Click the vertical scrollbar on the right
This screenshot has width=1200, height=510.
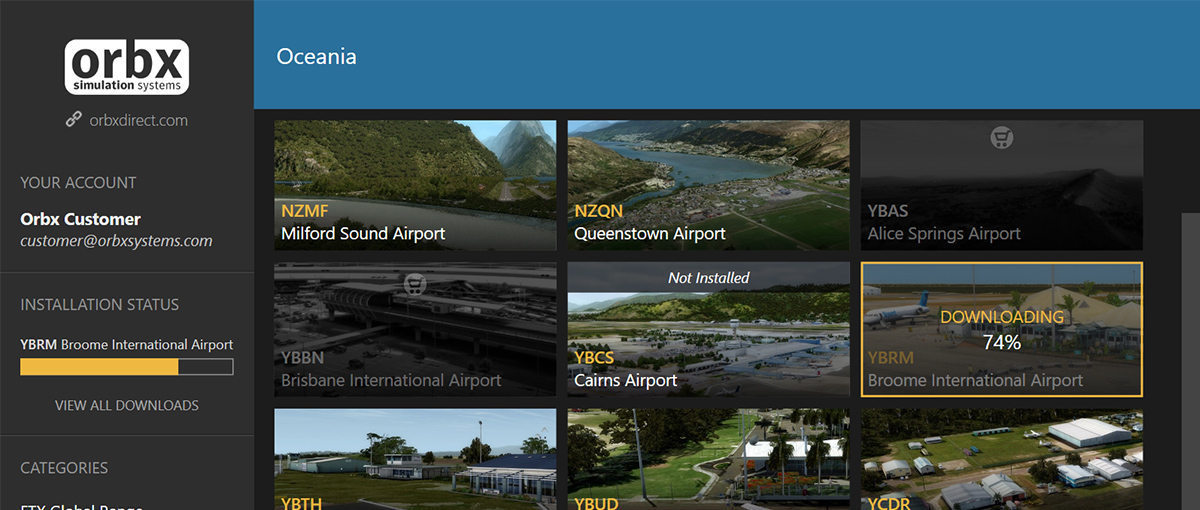coord(1190,361)
